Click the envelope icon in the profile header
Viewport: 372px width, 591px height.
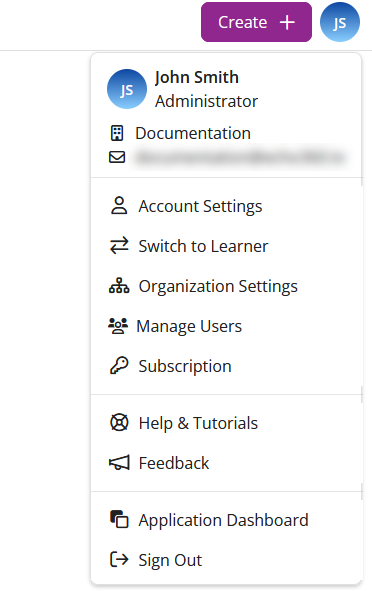[x=117, y=157]
